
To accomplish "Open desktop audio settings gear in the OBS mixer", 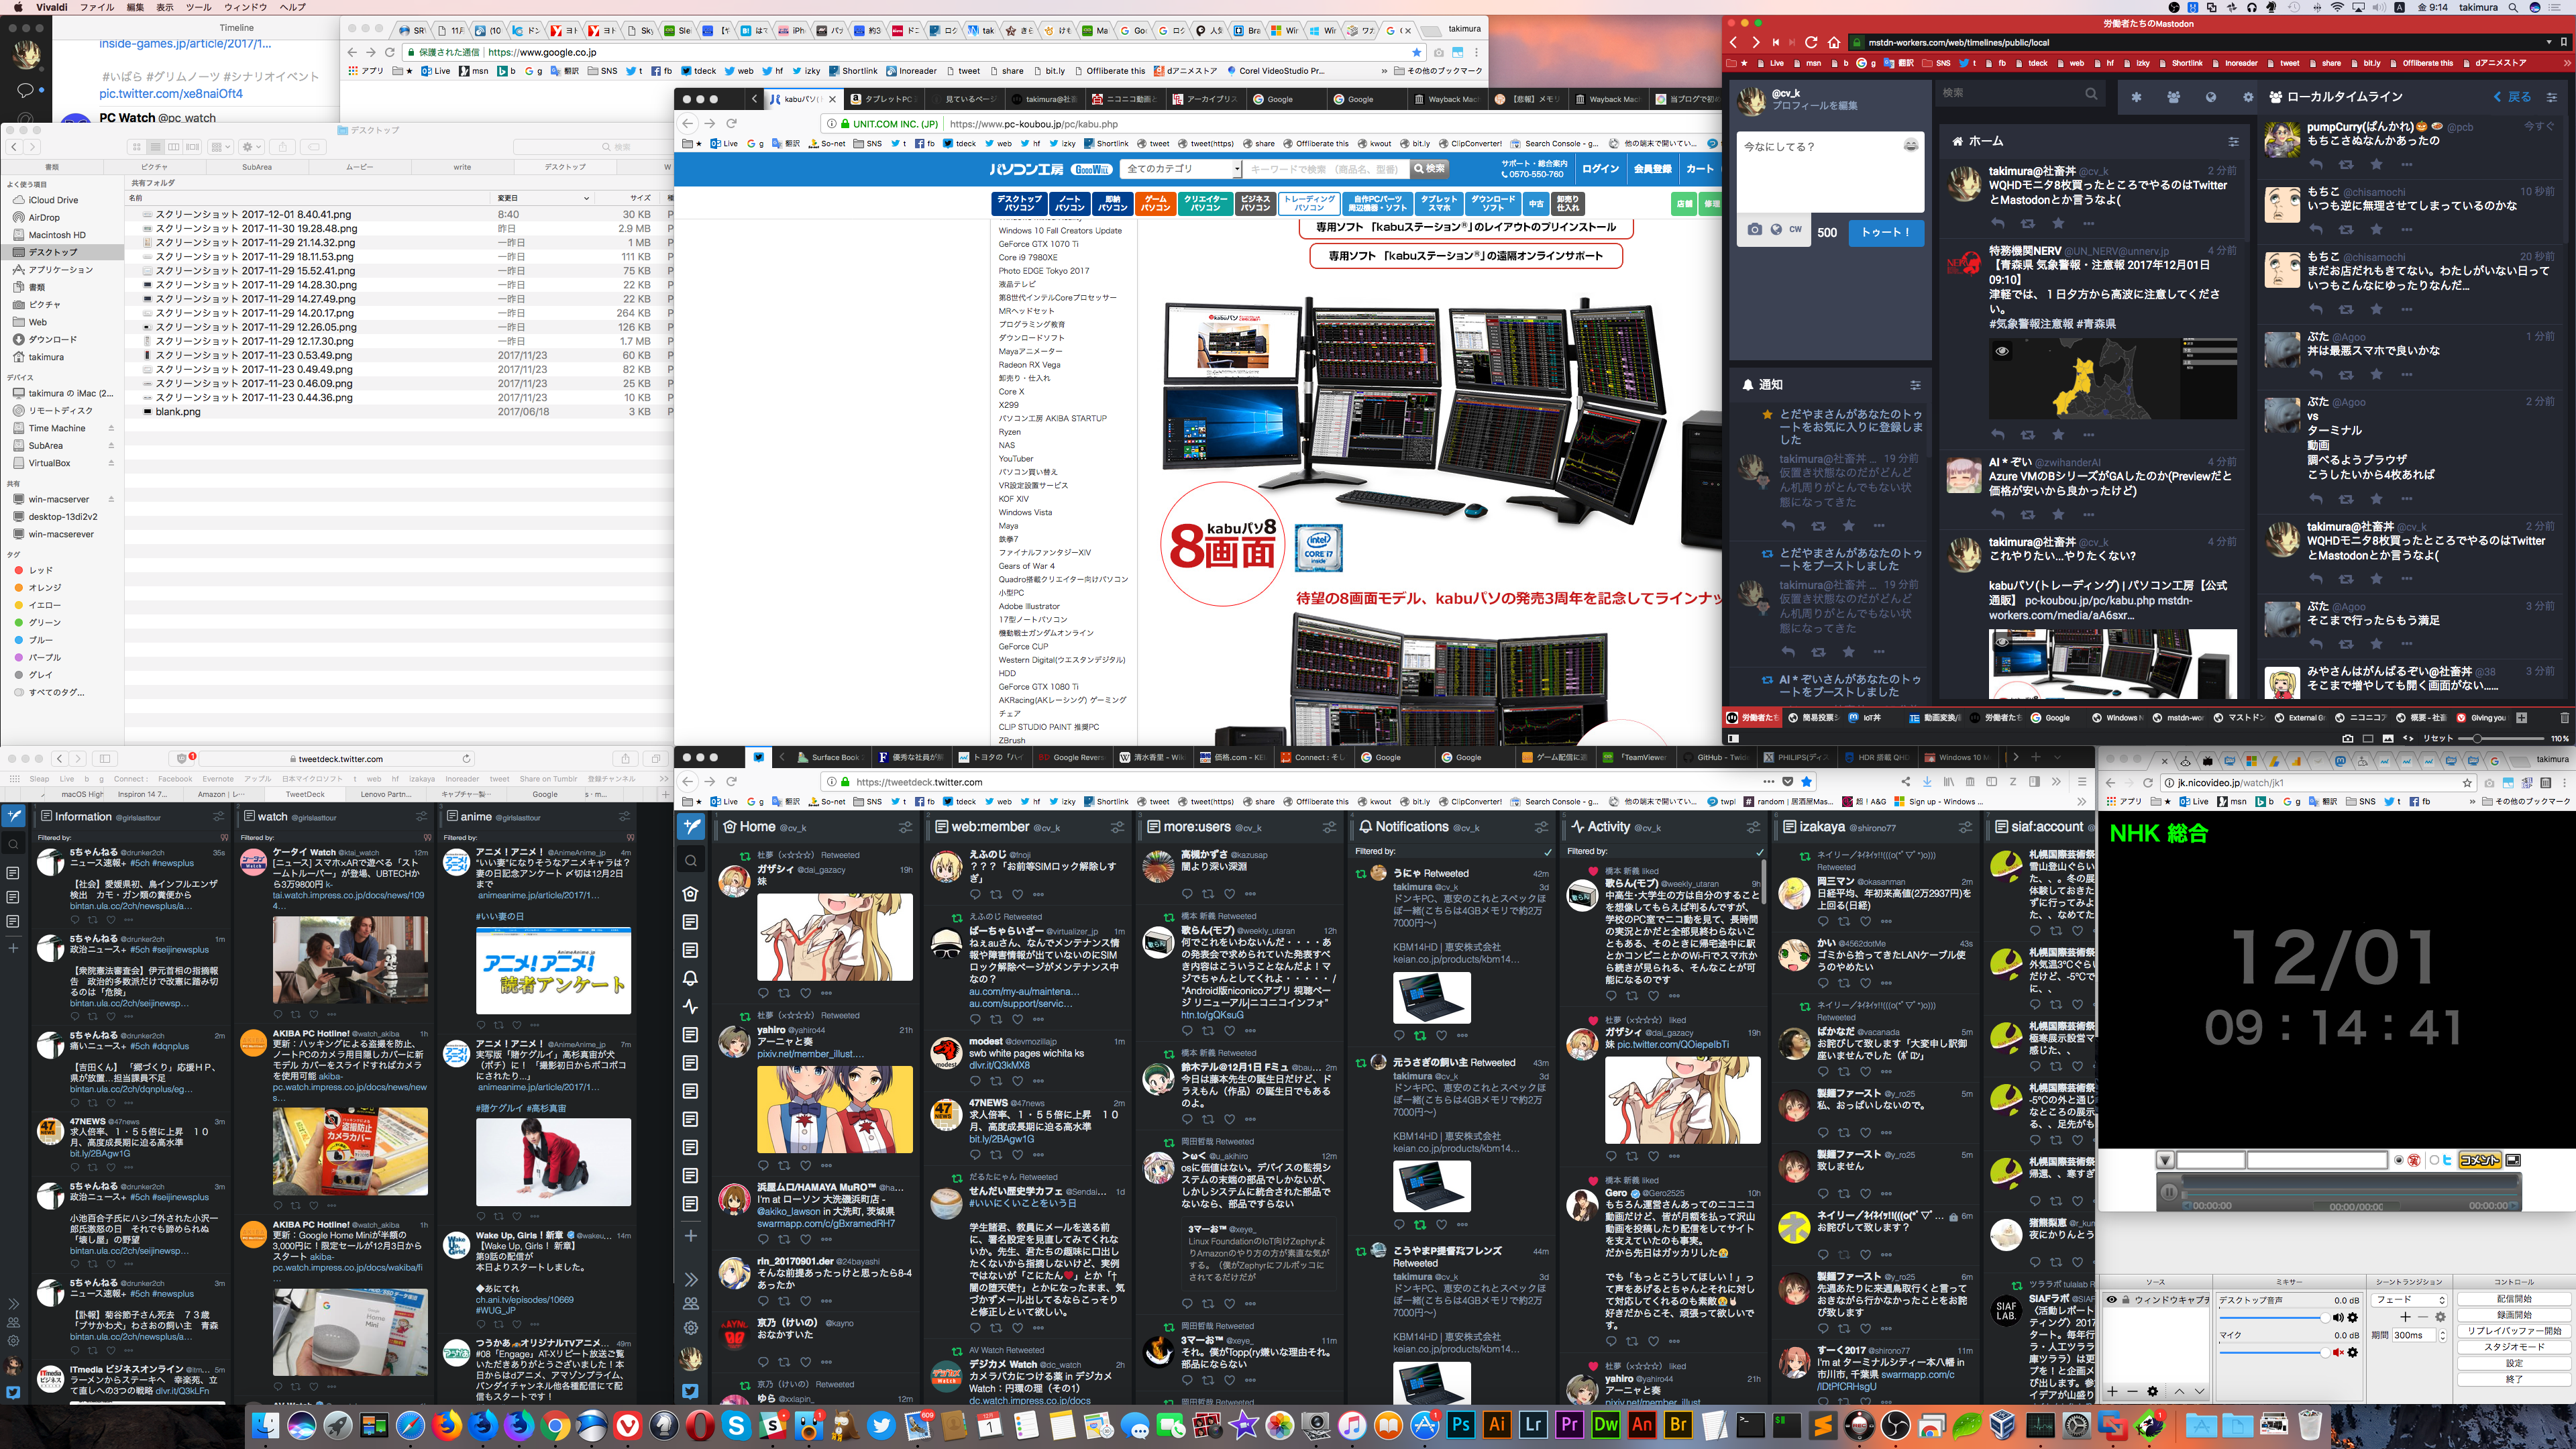I will tap(2352, 1318).
